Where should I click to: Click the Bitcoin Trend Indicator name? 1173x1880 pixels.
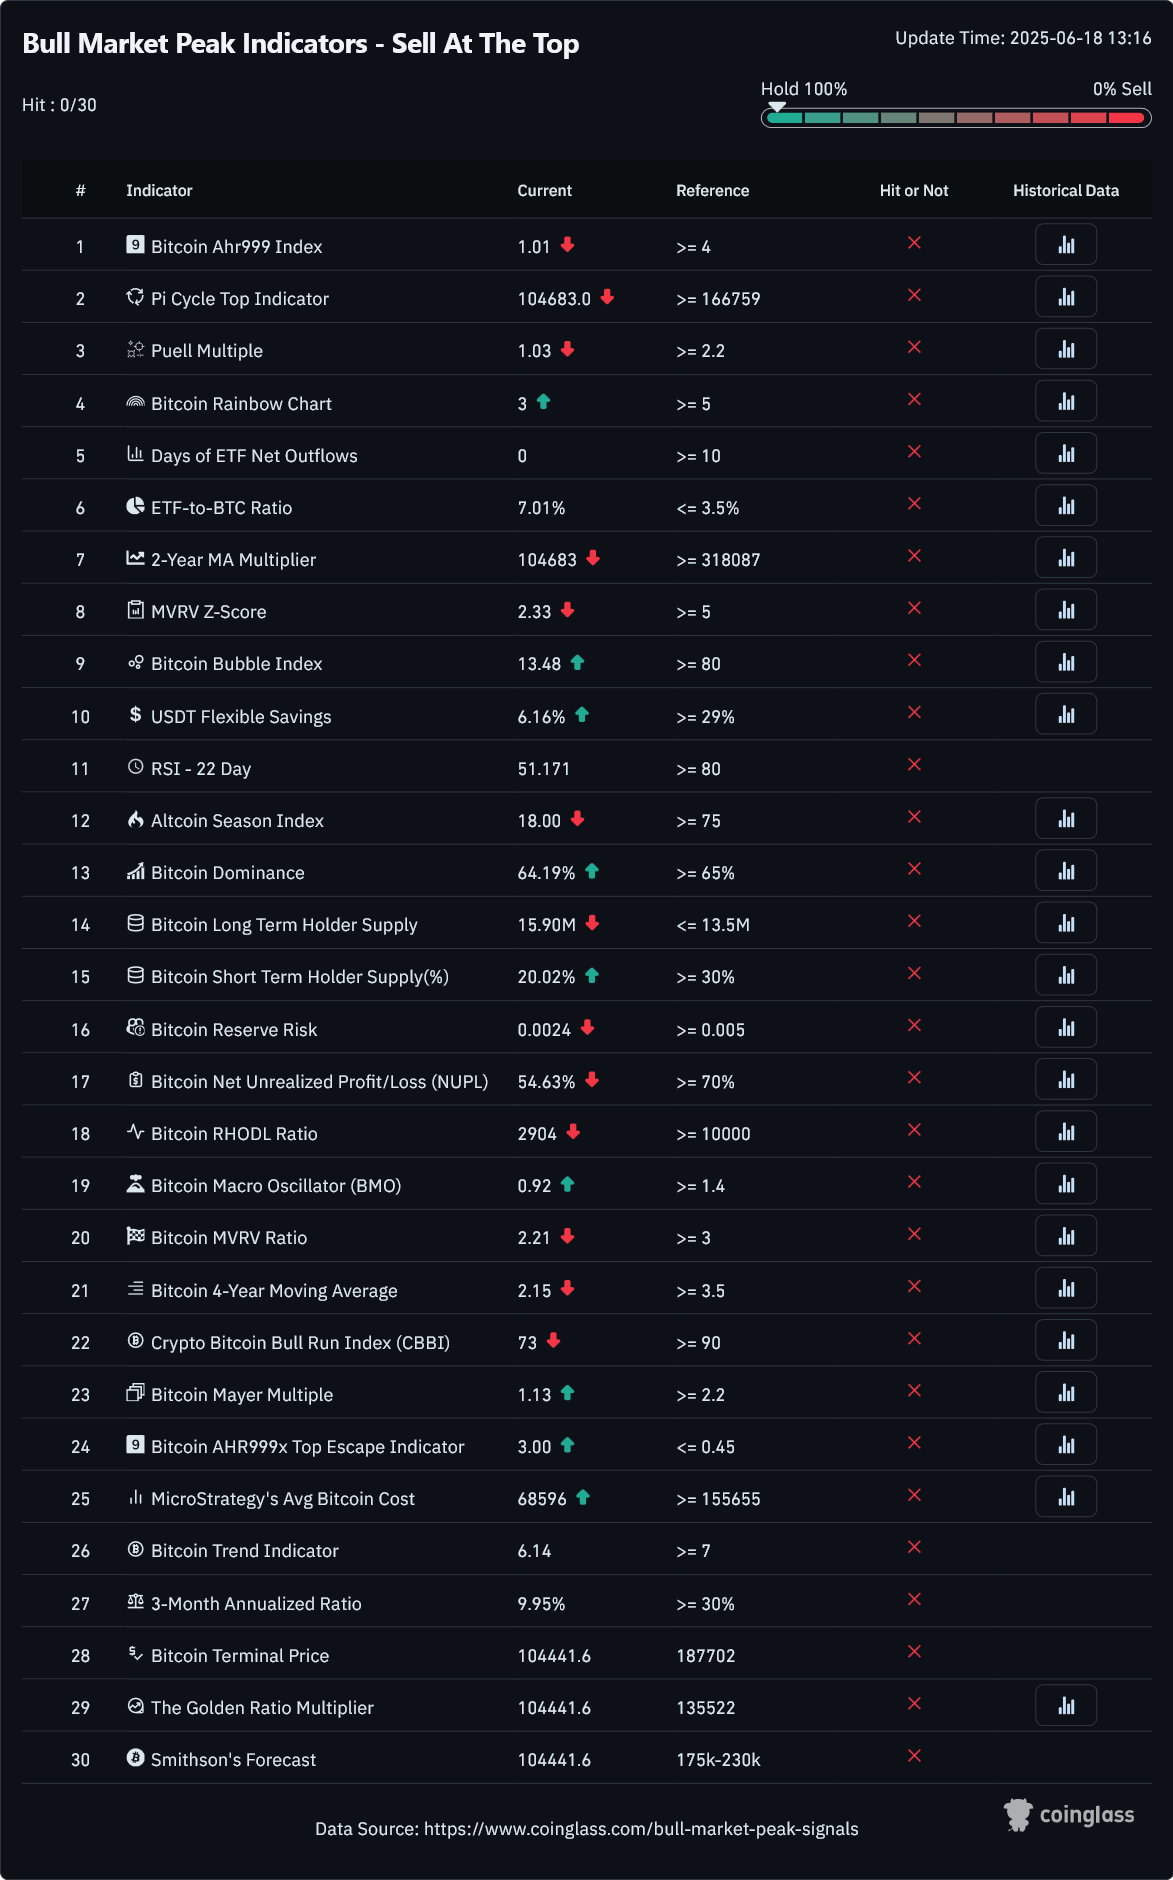tap(245, 1551)
